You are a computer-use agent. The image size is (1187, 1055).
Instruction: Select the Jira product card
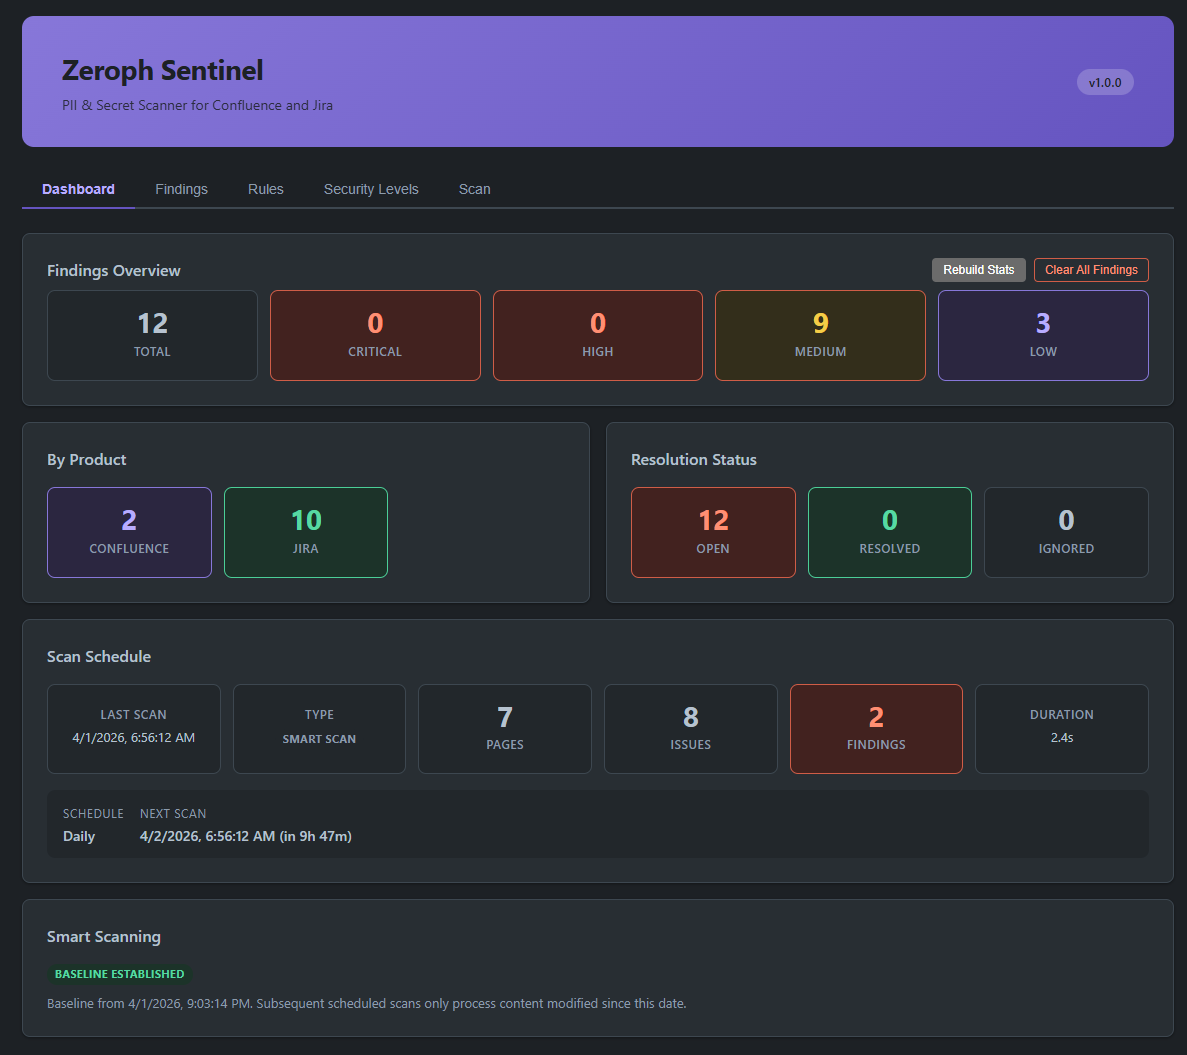click(306, 533)
